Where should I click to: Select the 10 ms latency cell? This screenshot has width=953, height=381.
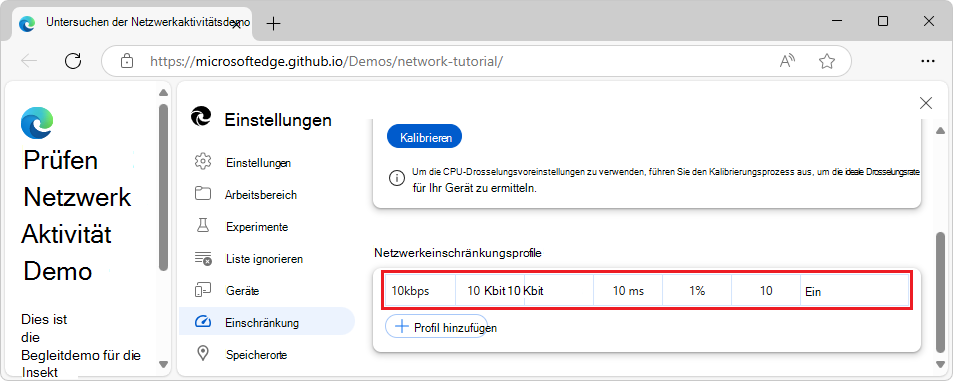point(628,290)
